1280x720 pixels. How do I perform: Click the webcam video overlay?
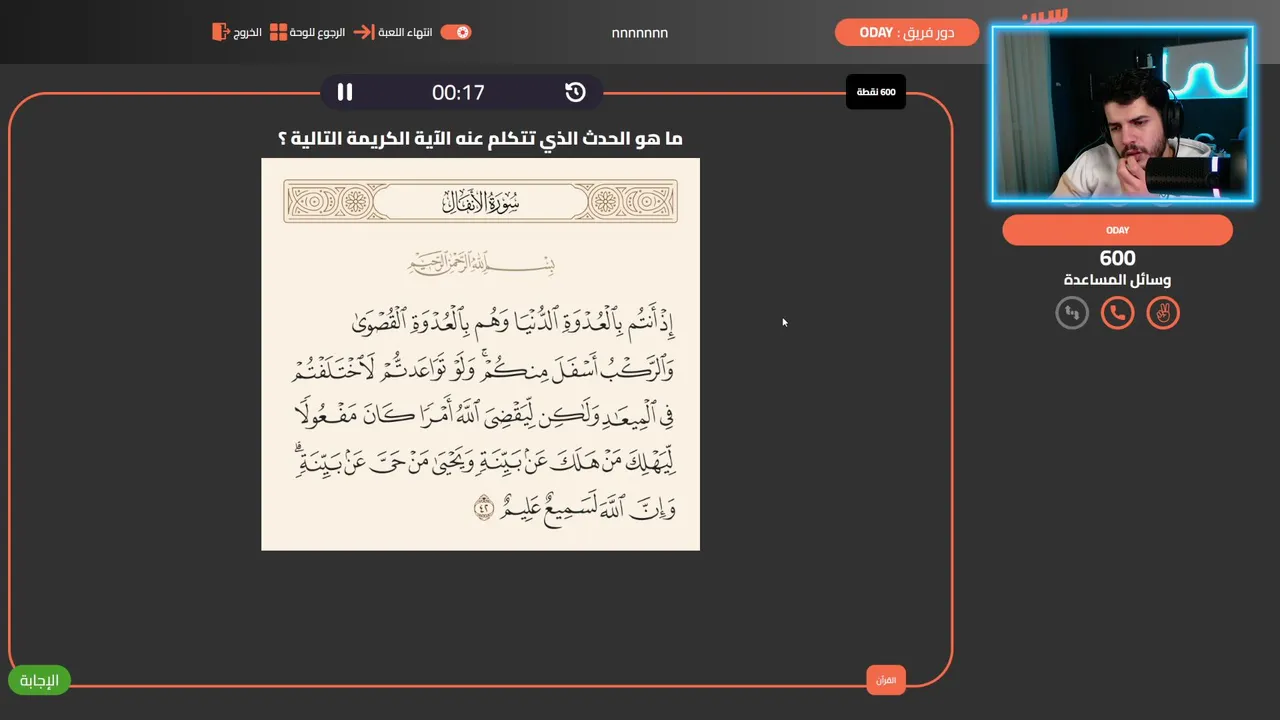(x=1122, y=114)
